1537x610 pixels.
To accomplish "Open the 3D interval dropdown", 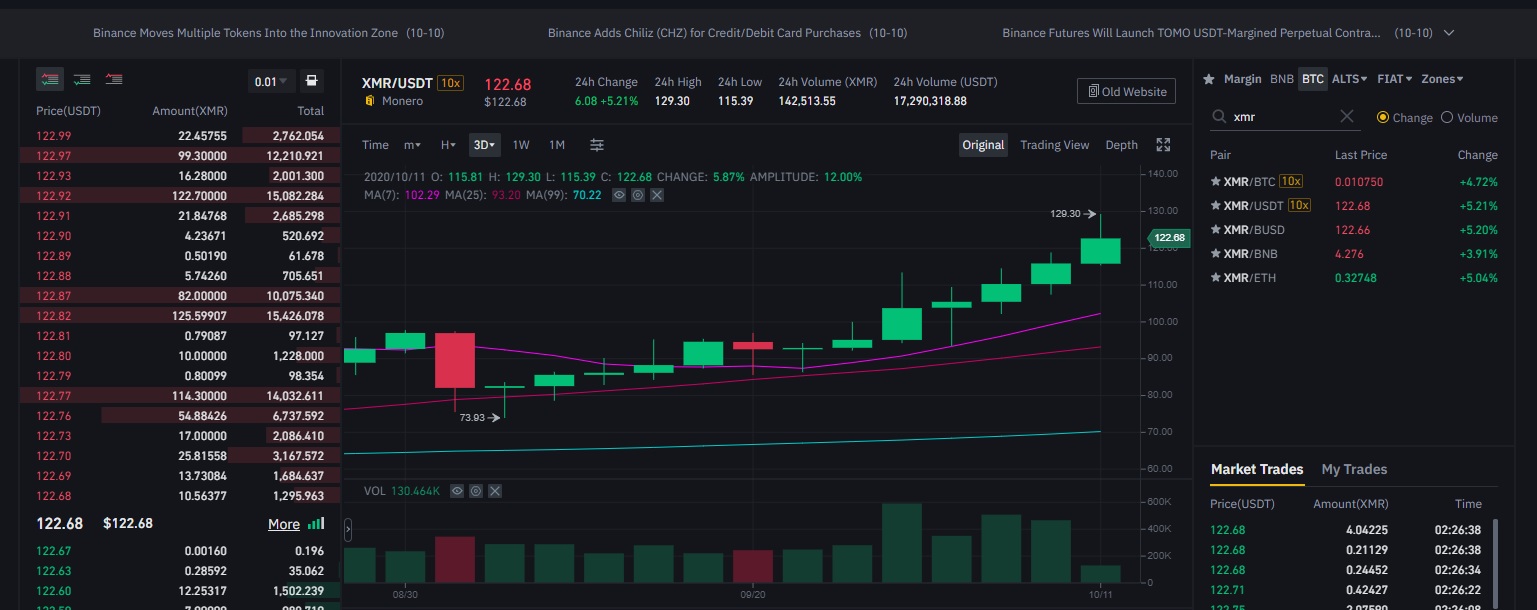I will pos(485,145).
